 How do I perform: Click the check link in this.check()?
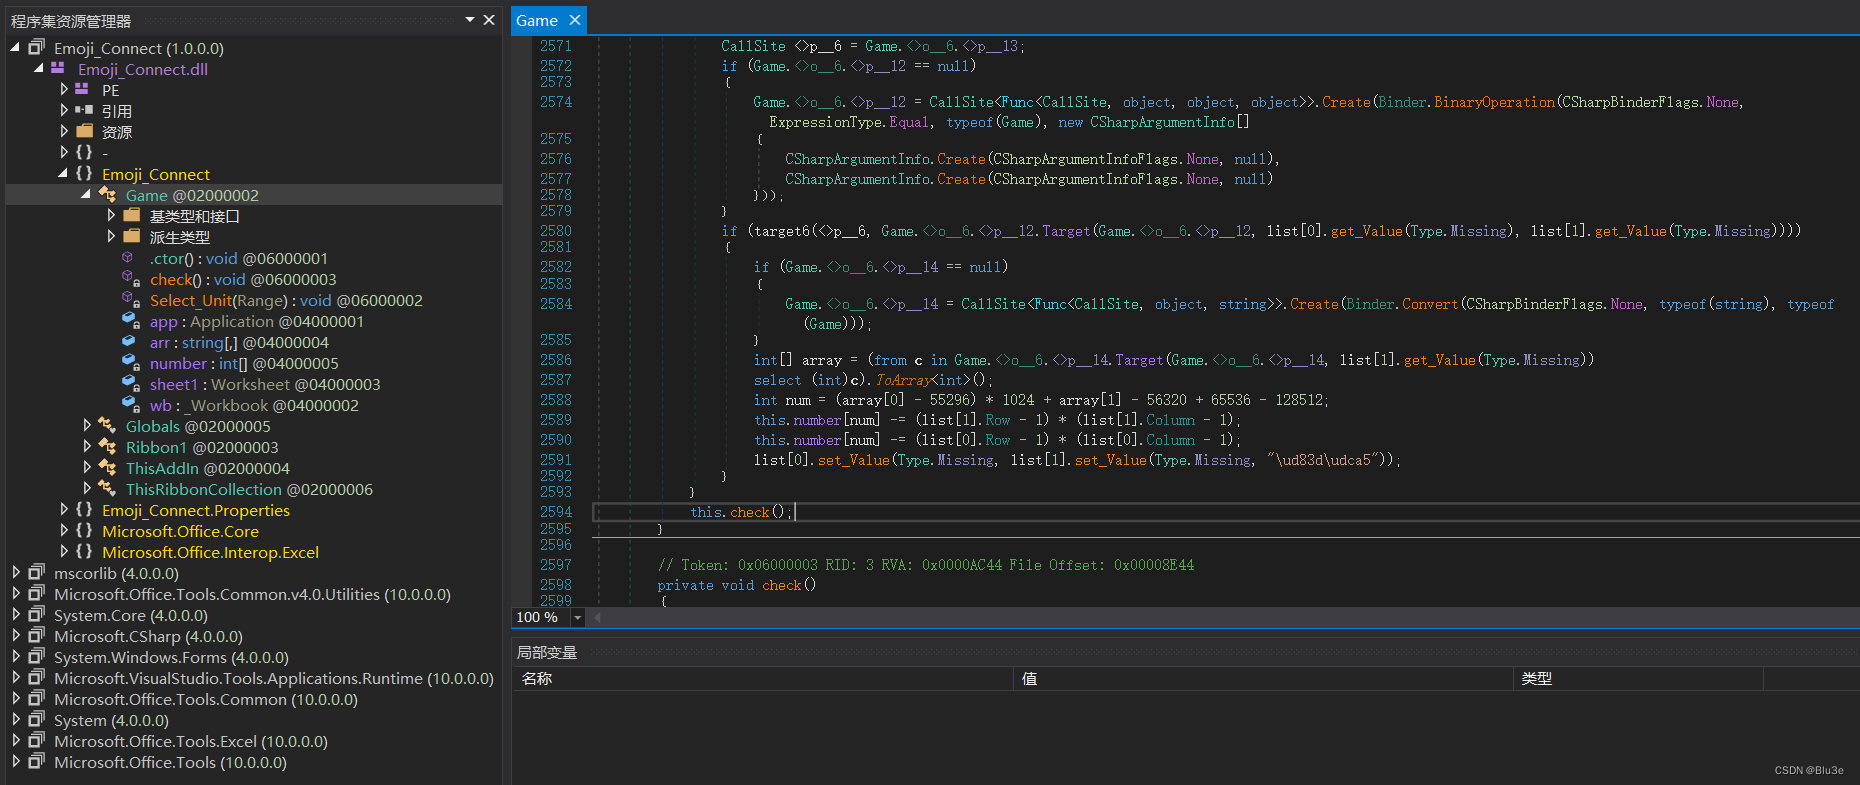pos(750,512)
